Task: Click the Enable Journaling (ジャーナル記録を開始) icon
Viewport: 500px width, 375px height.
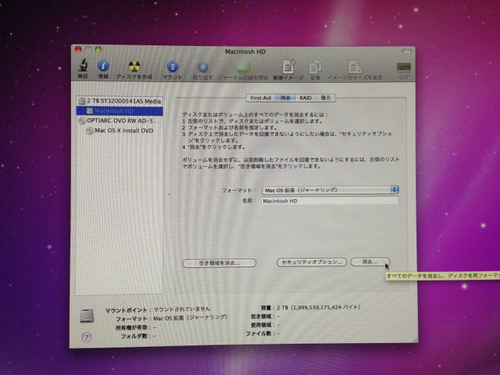Action: [x=243, y=67]
